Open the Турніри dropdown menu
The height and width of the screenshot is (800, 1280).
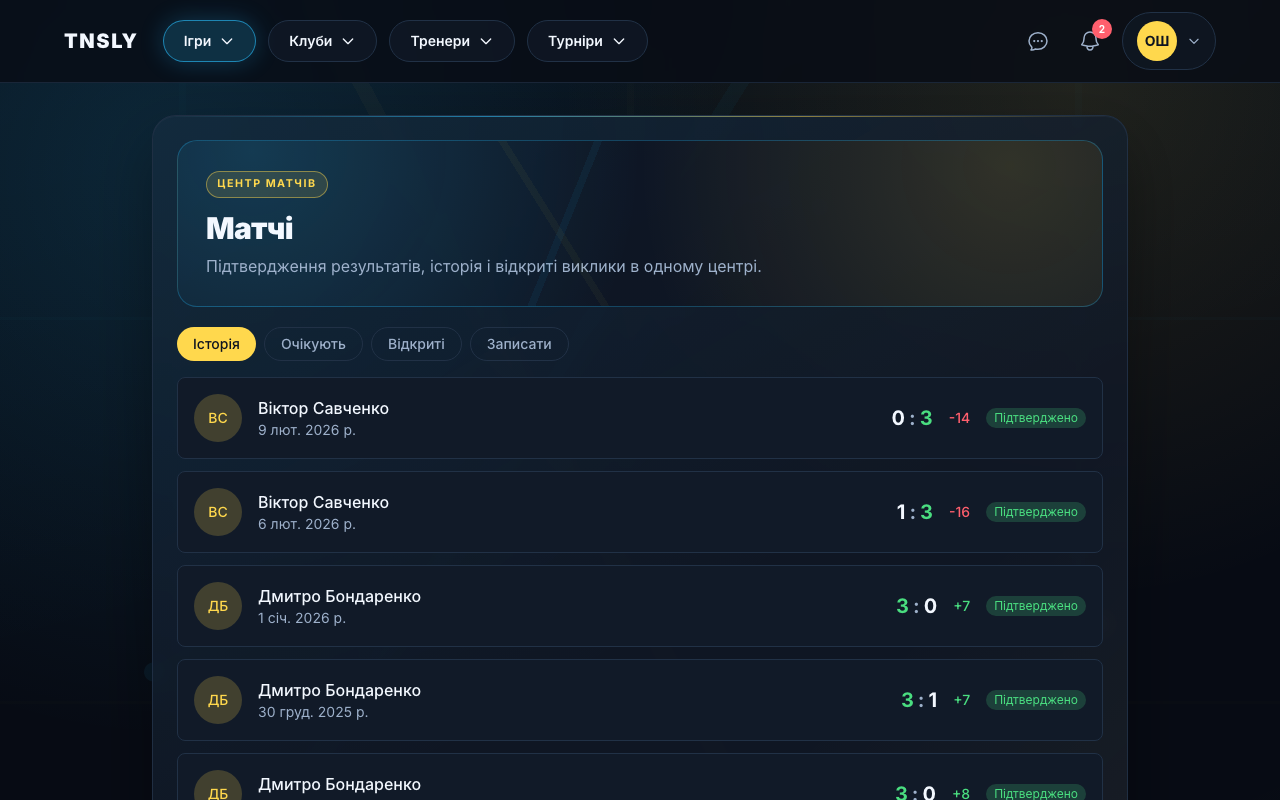click(587, 41)
